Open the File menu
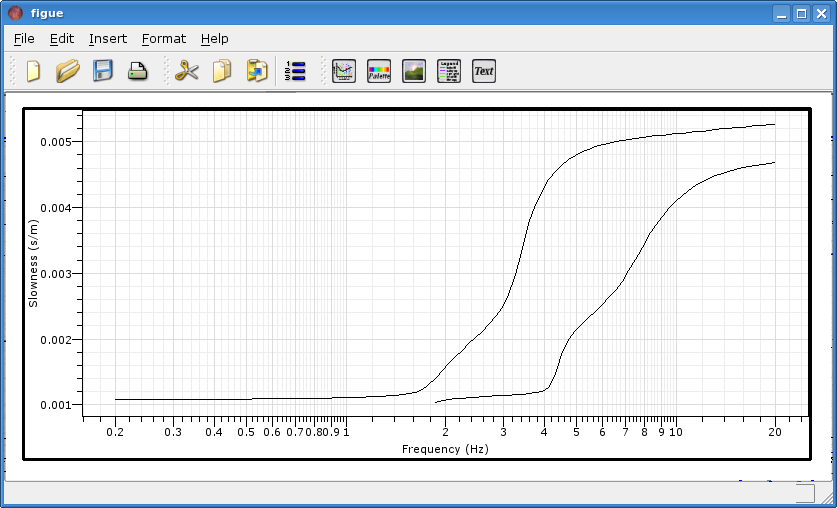Image resolution: width=837 pixels, height=508 pixels. [24, 39]
